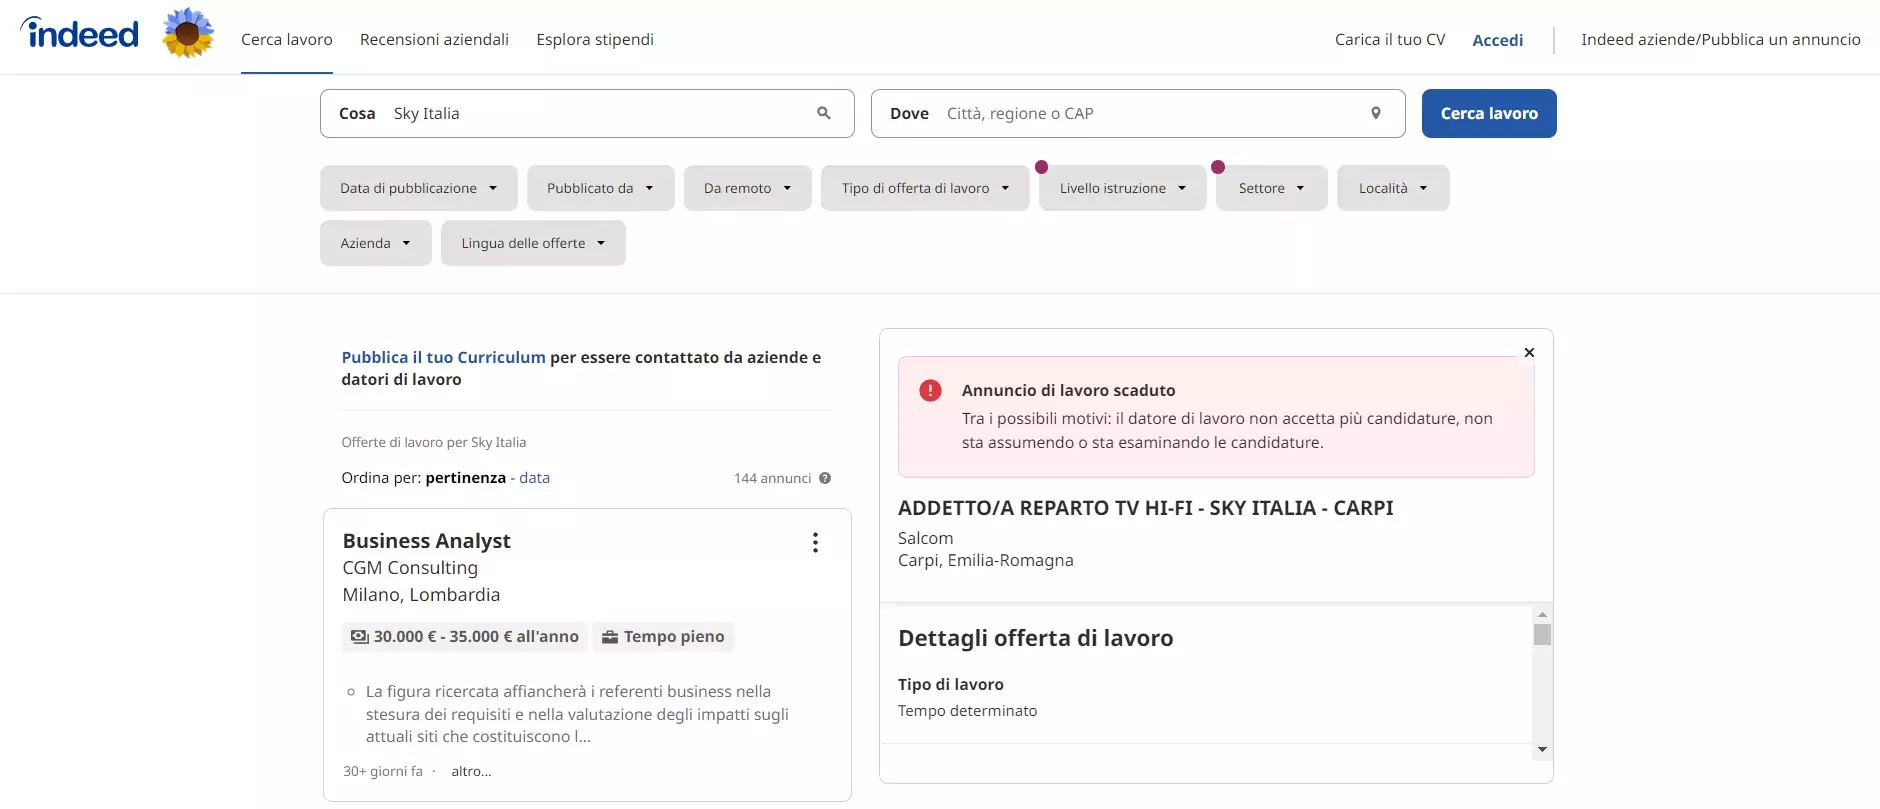Open the Business Analyst job title
1880x809 pixels.
tap(427, 541)
